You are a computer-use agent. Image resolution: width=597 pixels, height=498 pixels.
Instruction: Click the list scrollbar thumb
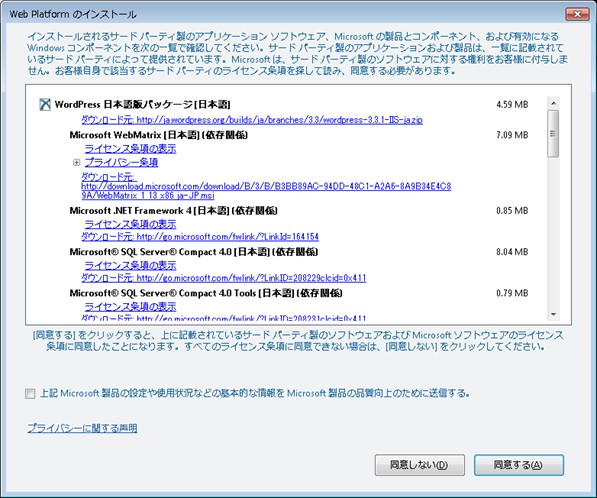point(553,134)
